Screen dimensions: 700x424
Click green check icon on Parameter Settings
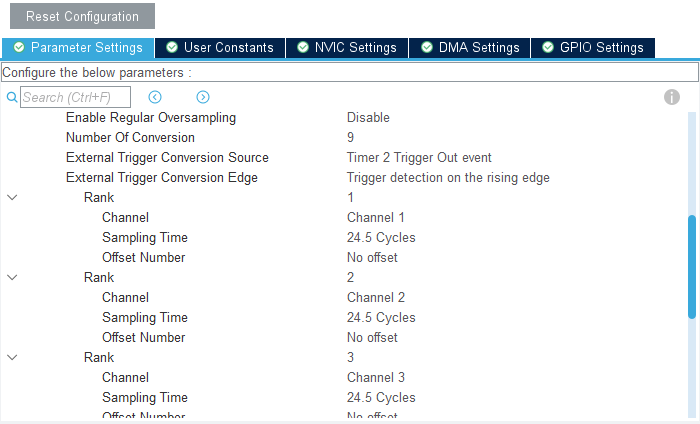19,48
